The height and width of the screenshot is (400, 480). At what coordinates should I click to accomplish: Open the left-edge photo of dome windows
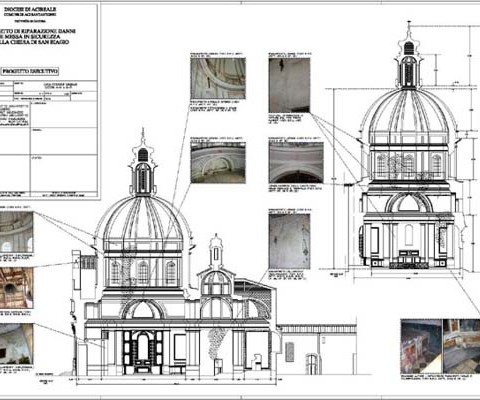click(16, 232)
